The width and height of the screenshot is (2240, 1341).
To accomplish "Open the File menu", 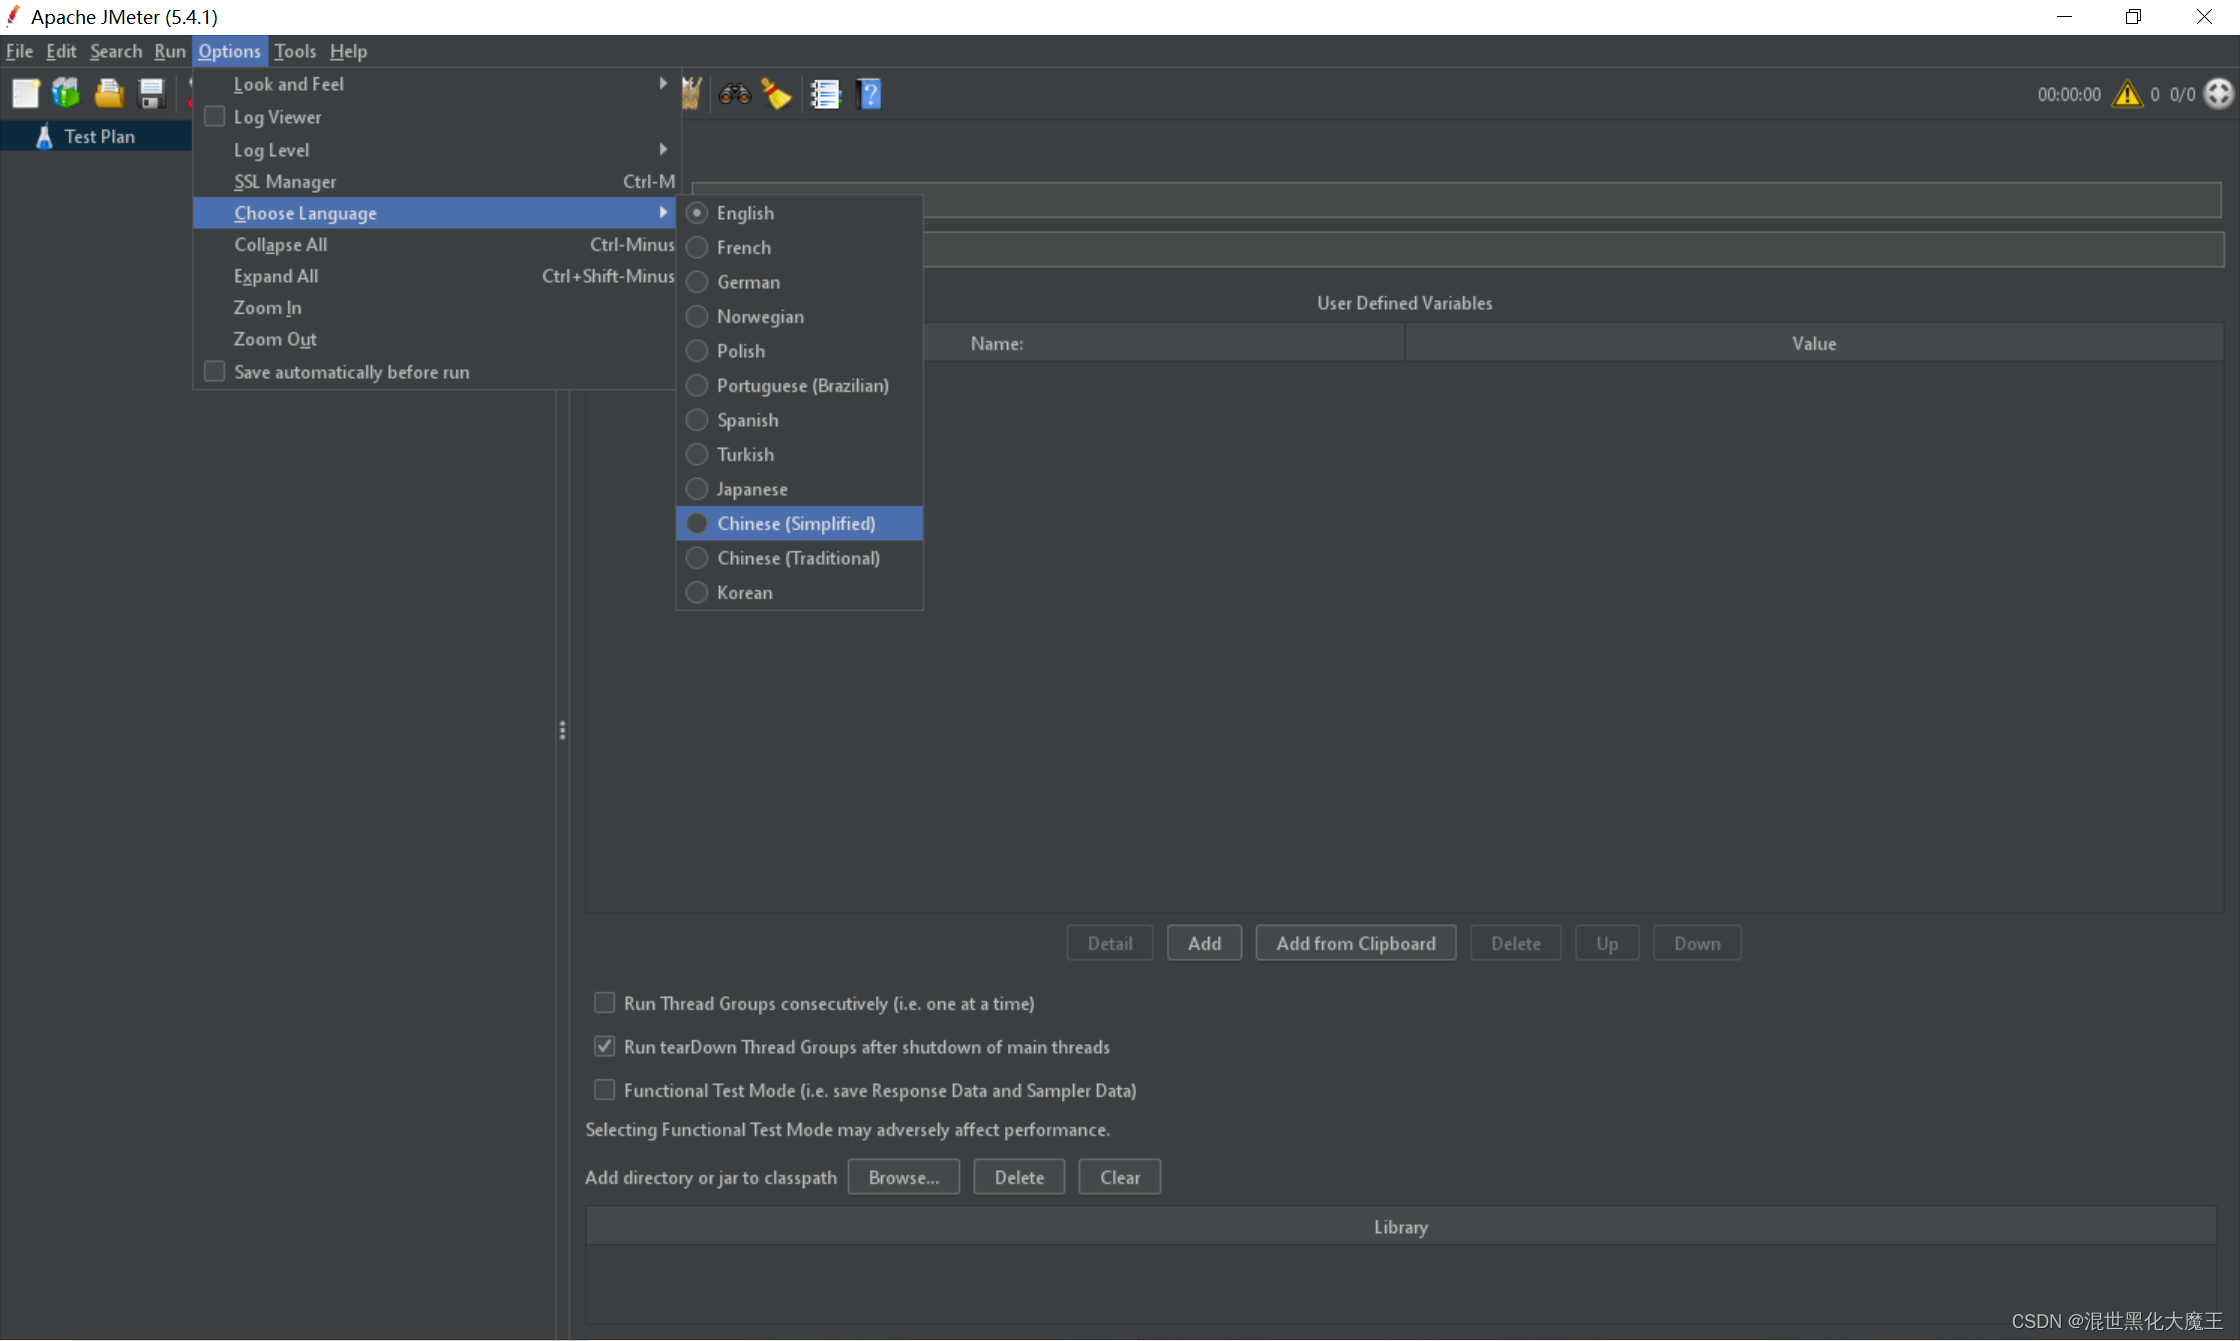I will pos(19,51).
